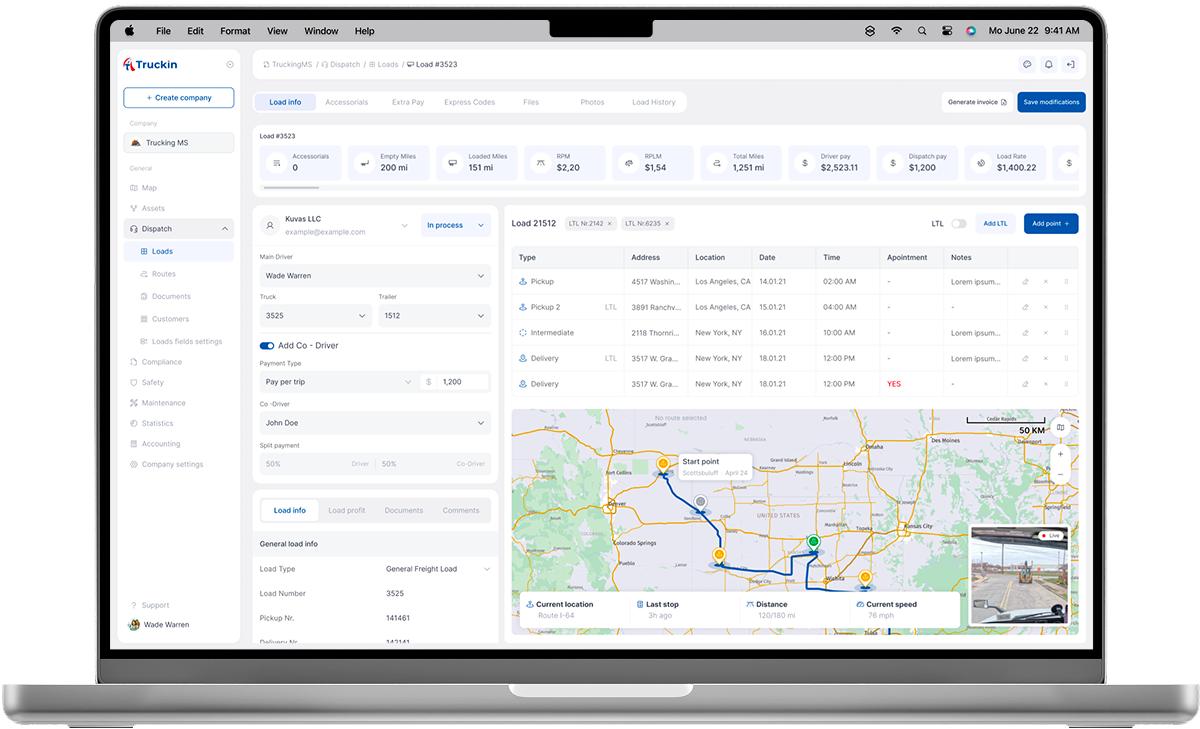1200x729 pixels.
Task: Remove the LTL Nr.2142 tag
Action: click(610, 224)
